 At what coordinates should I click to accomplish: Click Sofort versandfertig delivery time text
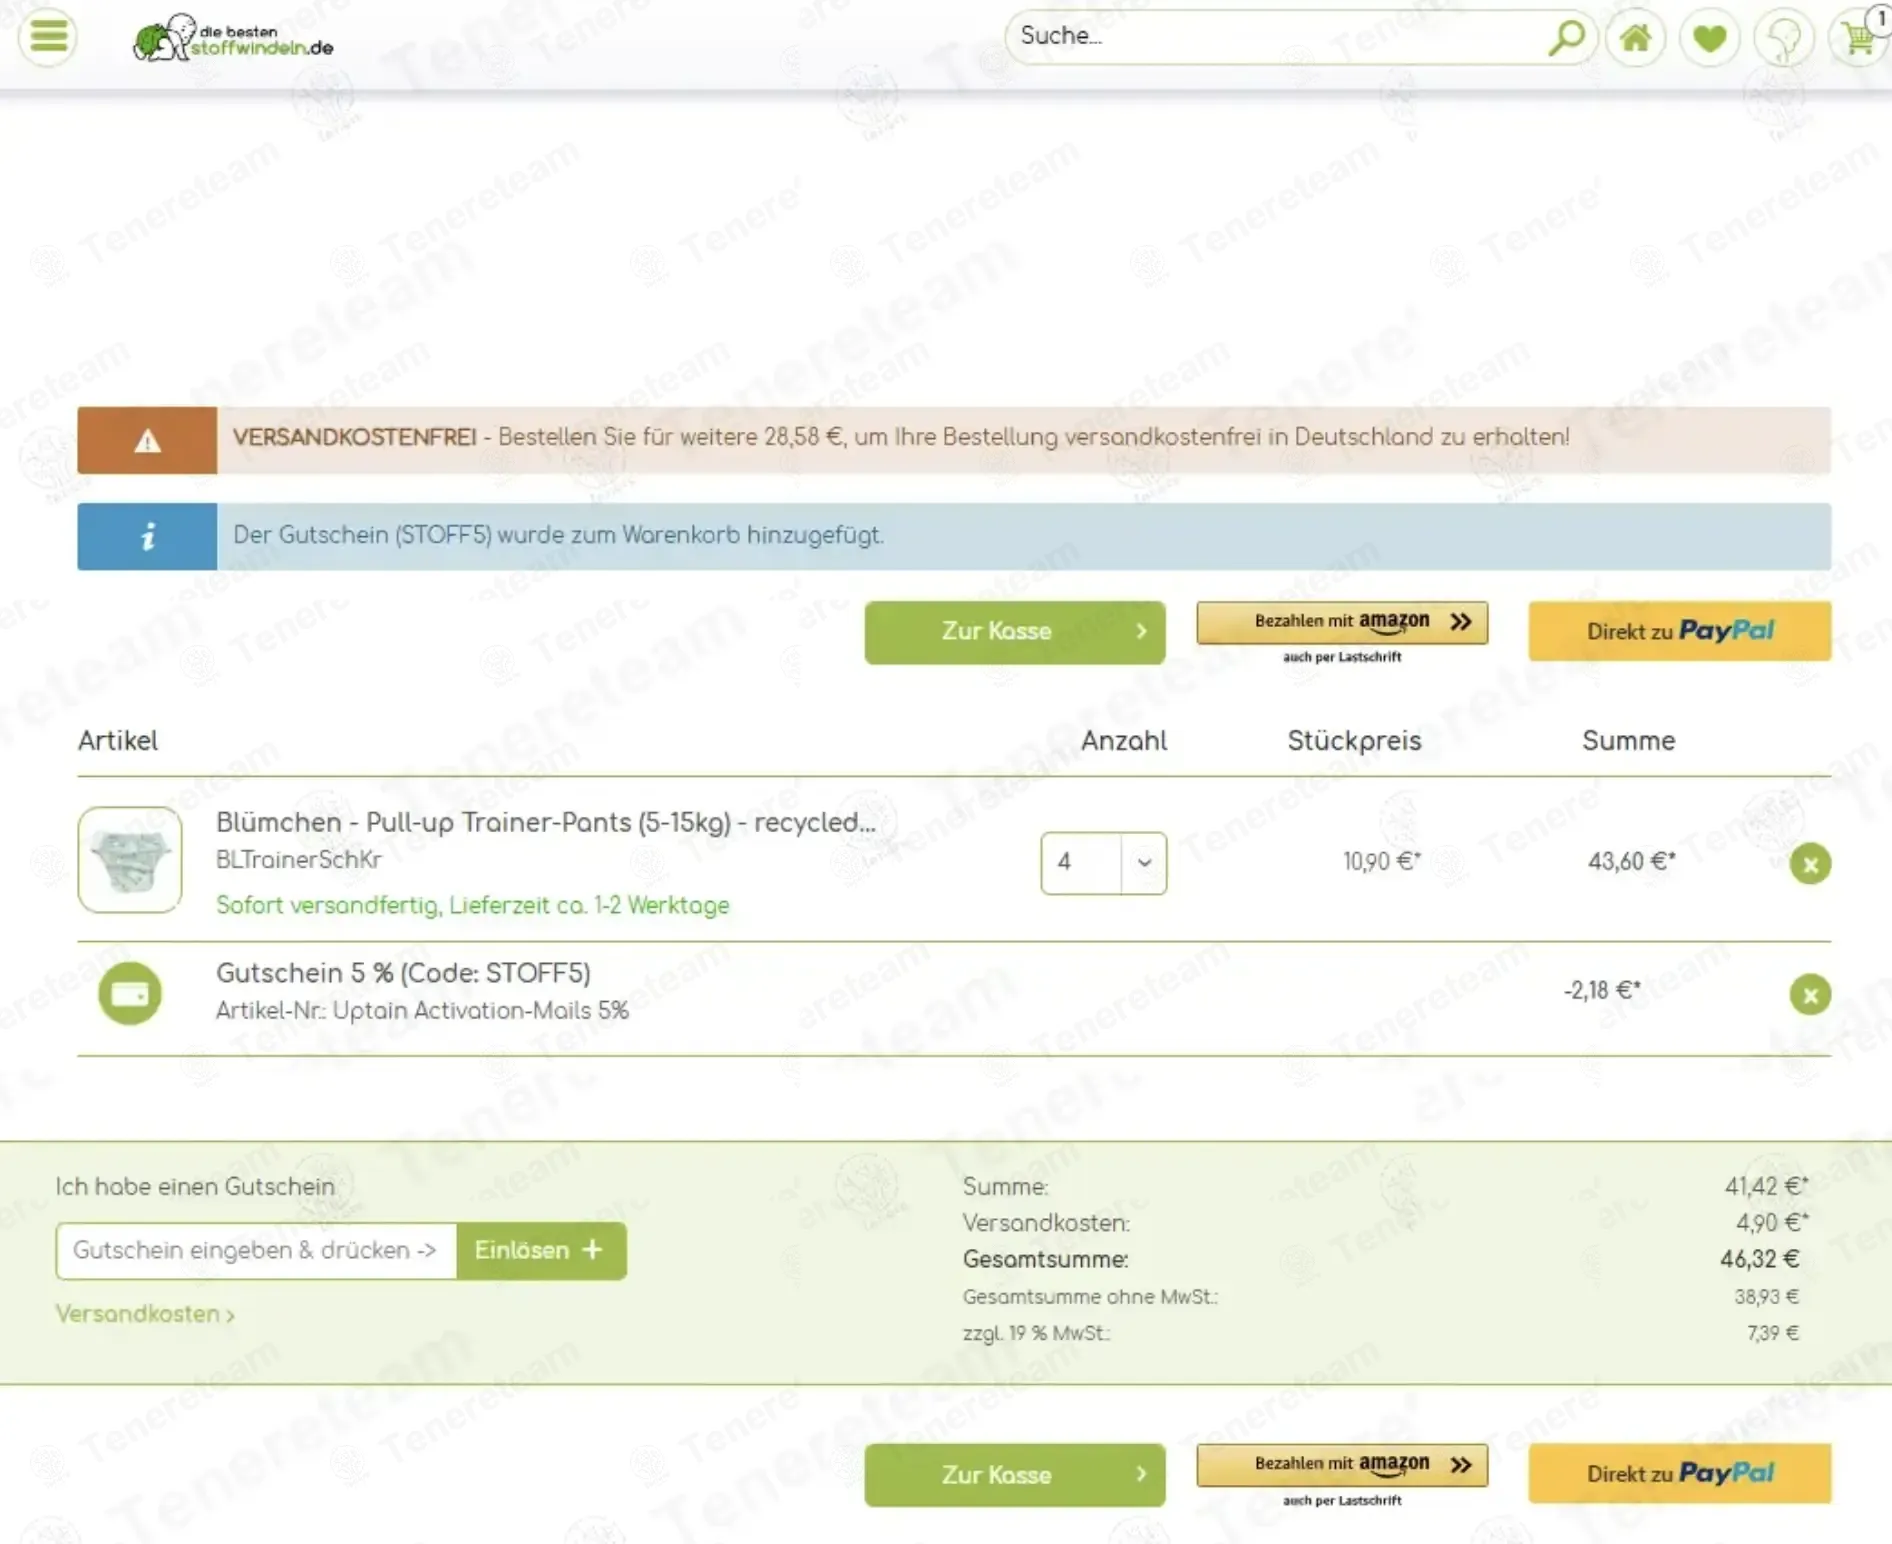coord(473,905)
